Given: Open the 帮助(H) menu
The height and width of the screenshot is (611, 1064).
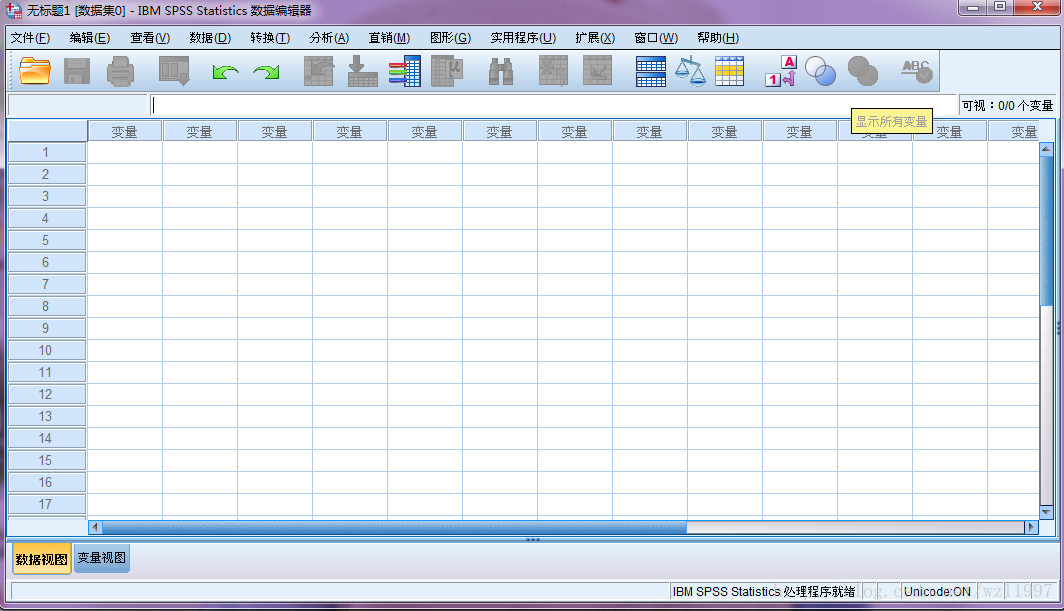Looking at the screenshot, I should coord(718,38).
